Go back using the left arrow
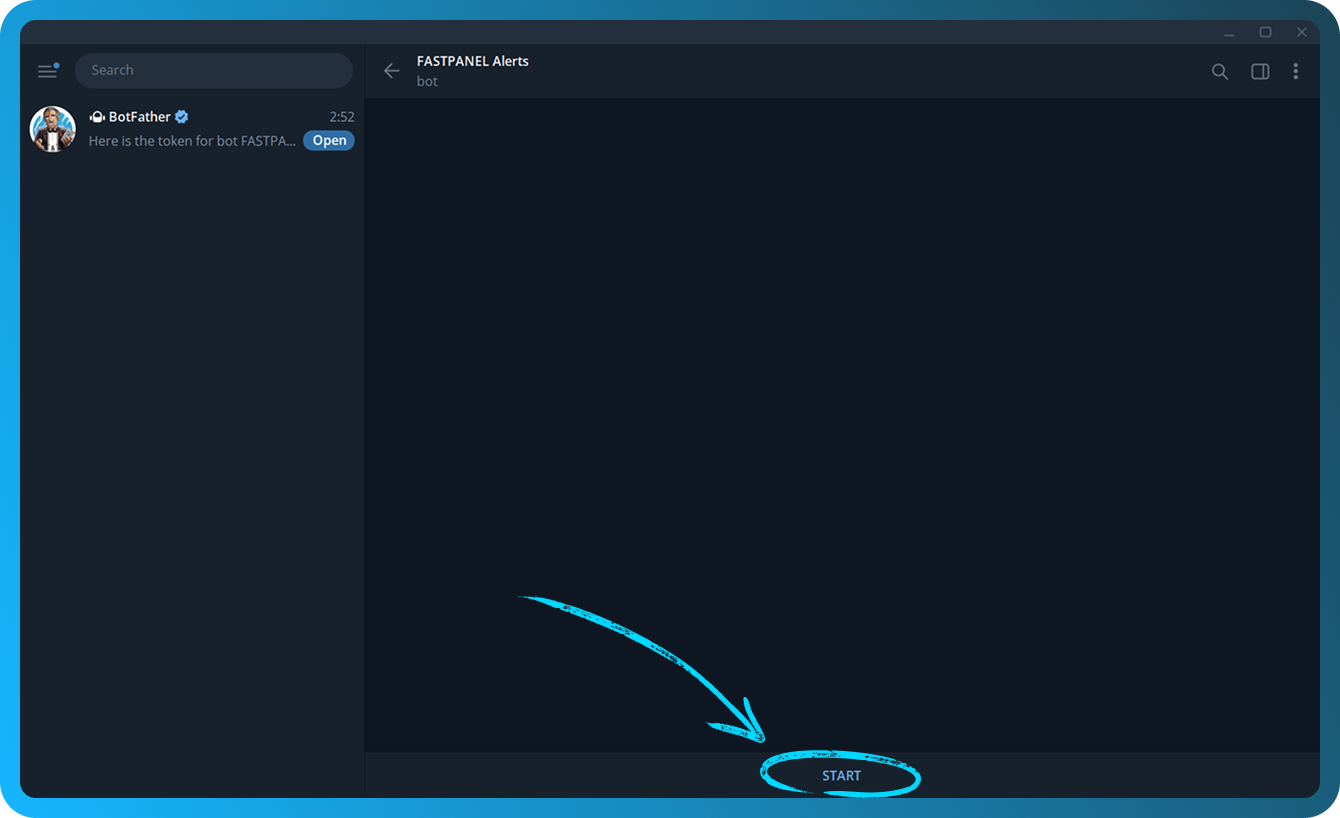The height and width of the screenshot is (818, 1340). point(392,71)
